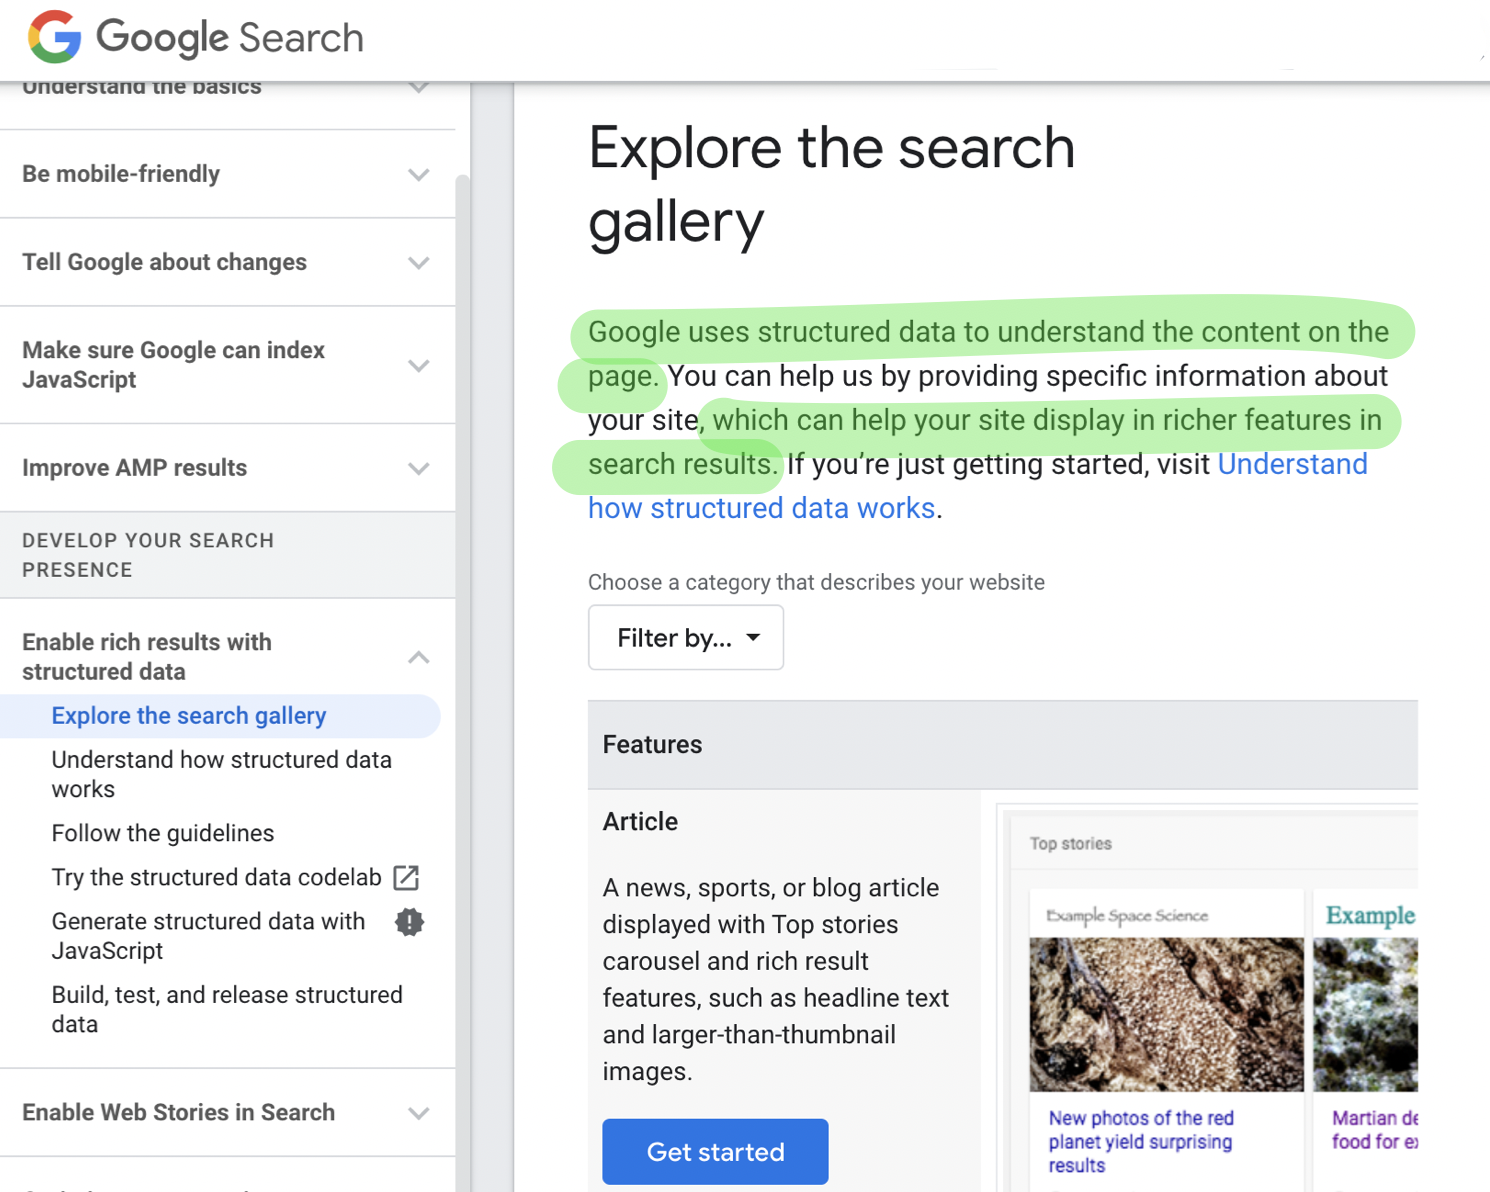Click the badge icon beside Generate structured data
The image size is (1490, 1192).
(x=409, y=922)
